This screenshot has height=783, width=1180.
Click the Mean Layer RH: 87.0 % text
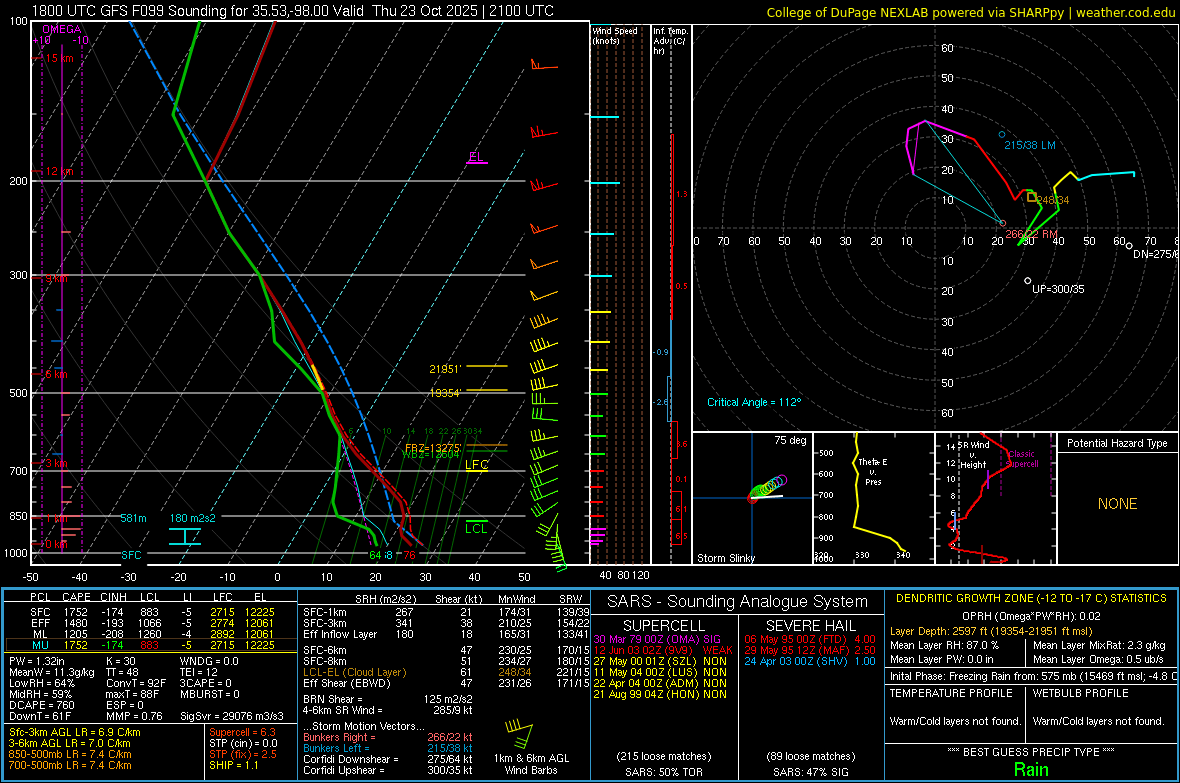[x=944, y=645]
